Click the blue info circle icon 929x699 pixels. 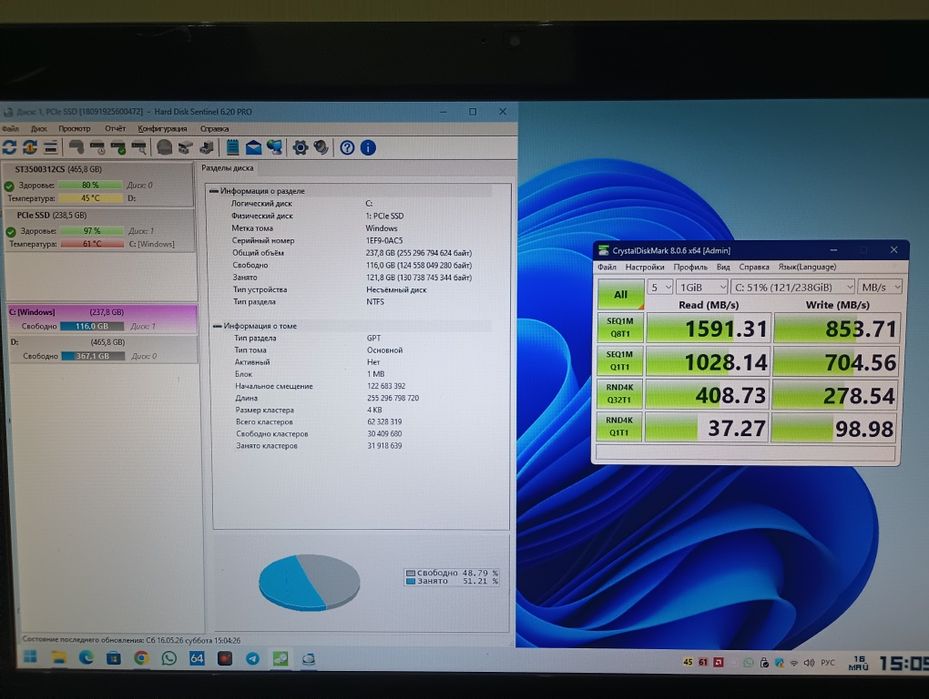click(368, 148)
